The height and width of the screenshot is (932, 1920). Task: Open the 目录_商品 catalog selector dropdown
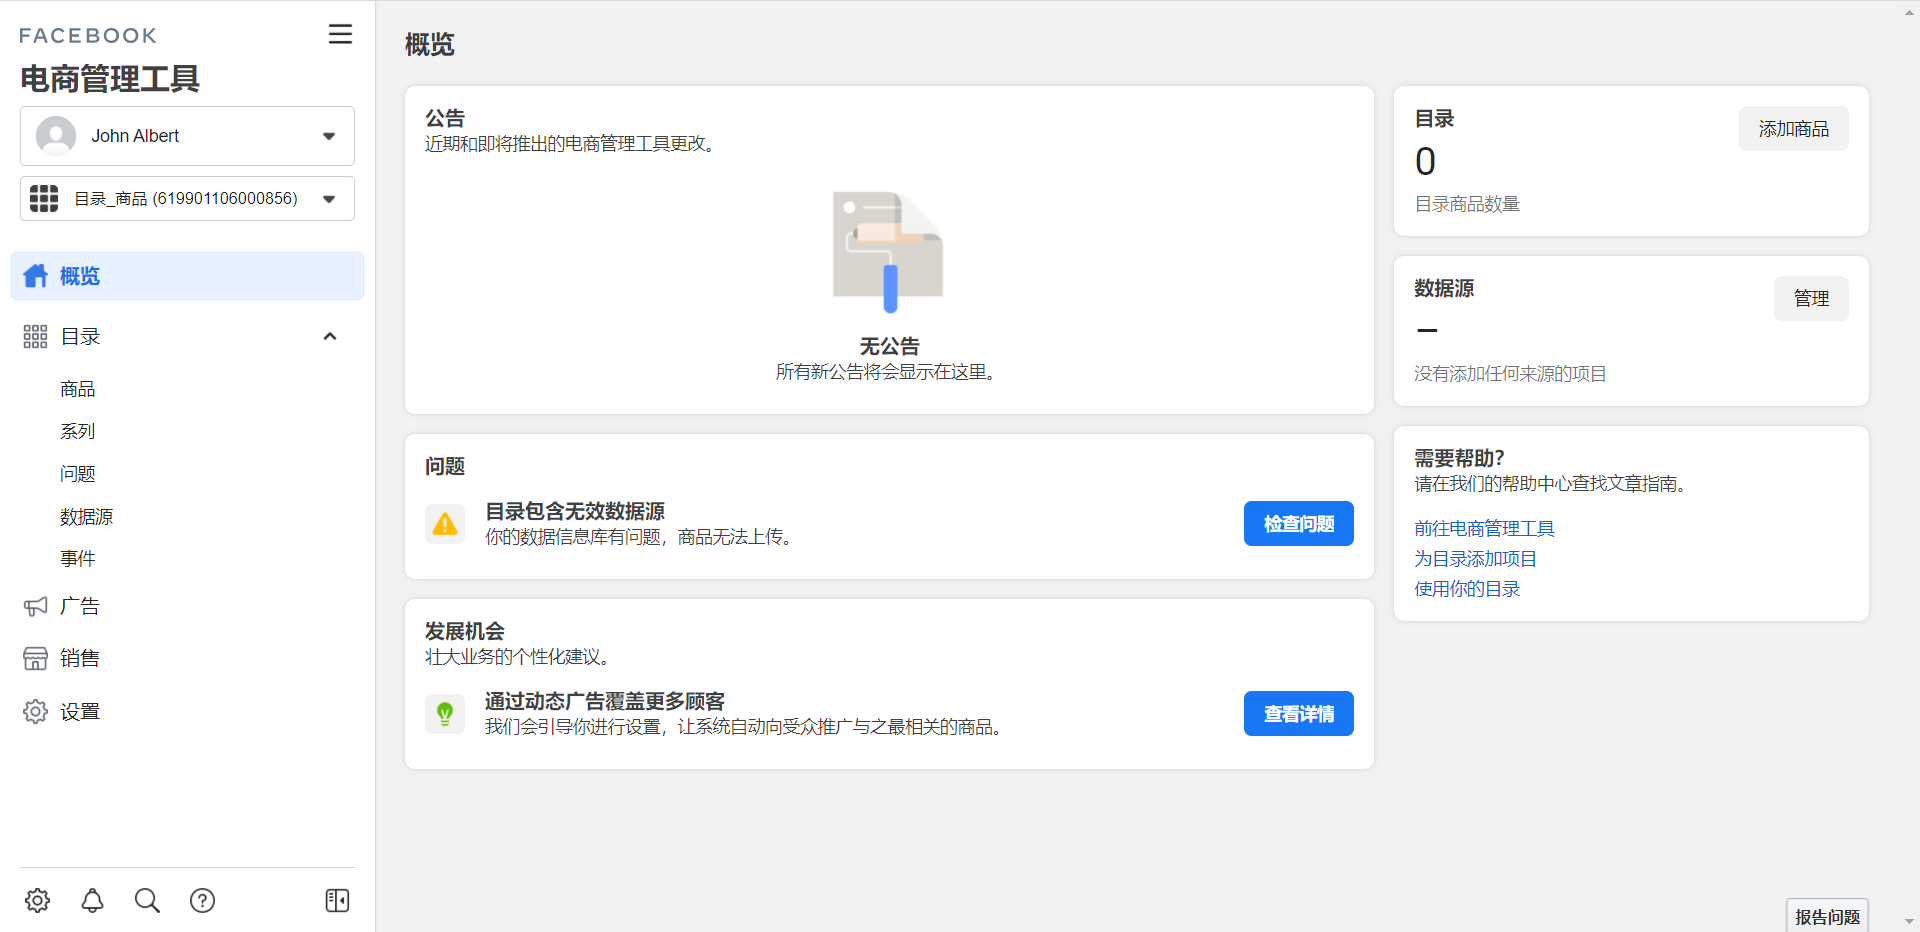187,198
